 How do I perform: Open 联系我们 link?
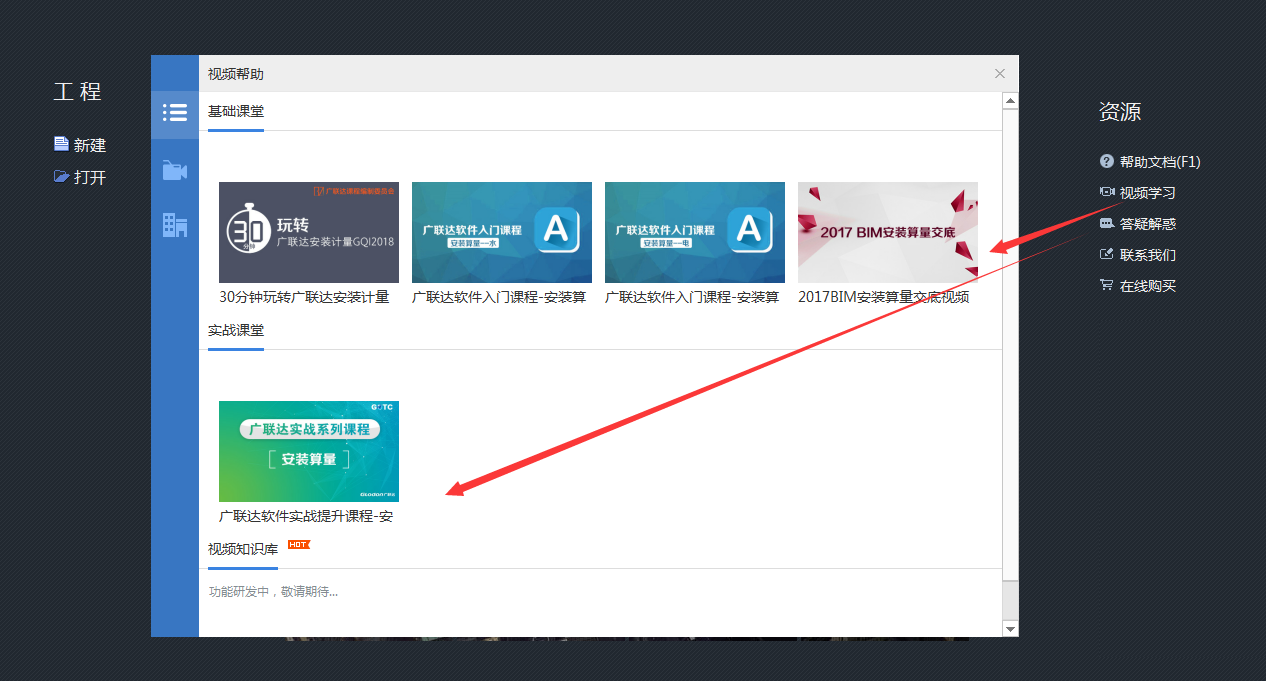pyautogui.click(x=1148, y=255)
